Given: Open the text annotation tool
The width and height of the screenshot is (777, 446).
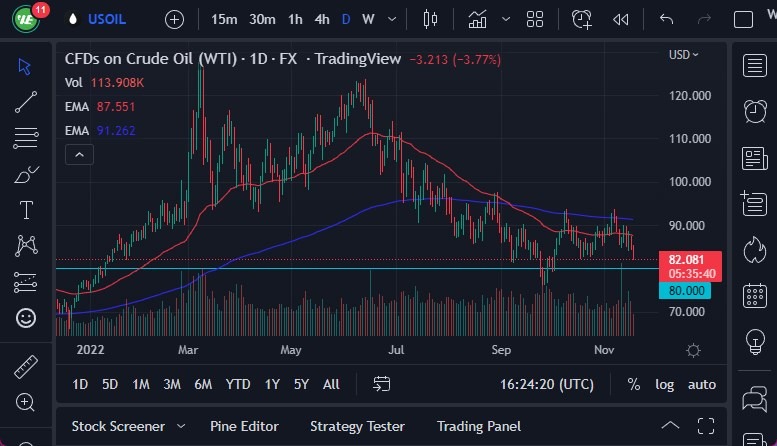Looking at the screenshot, I should pyautogui.click(x=26, y=210).
